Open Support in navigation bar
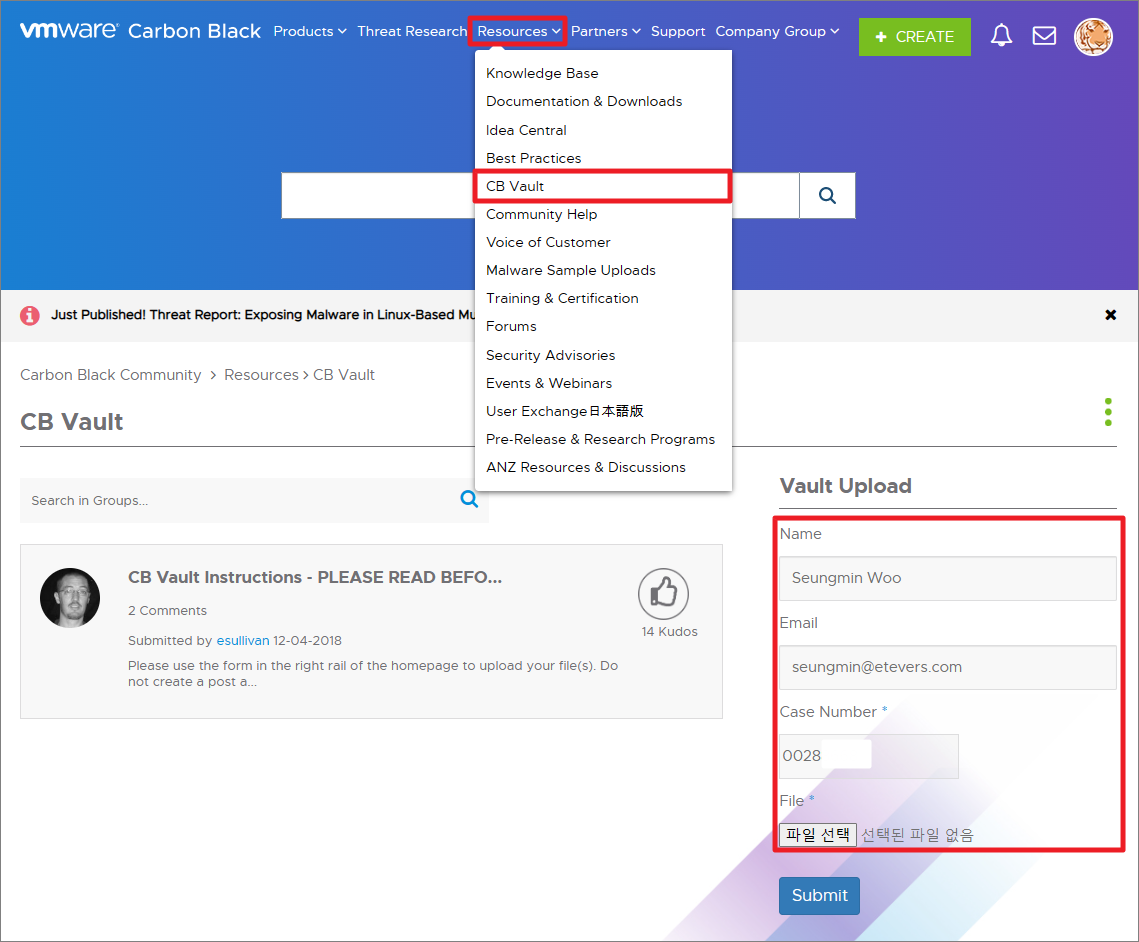 (x=678, y=31)
